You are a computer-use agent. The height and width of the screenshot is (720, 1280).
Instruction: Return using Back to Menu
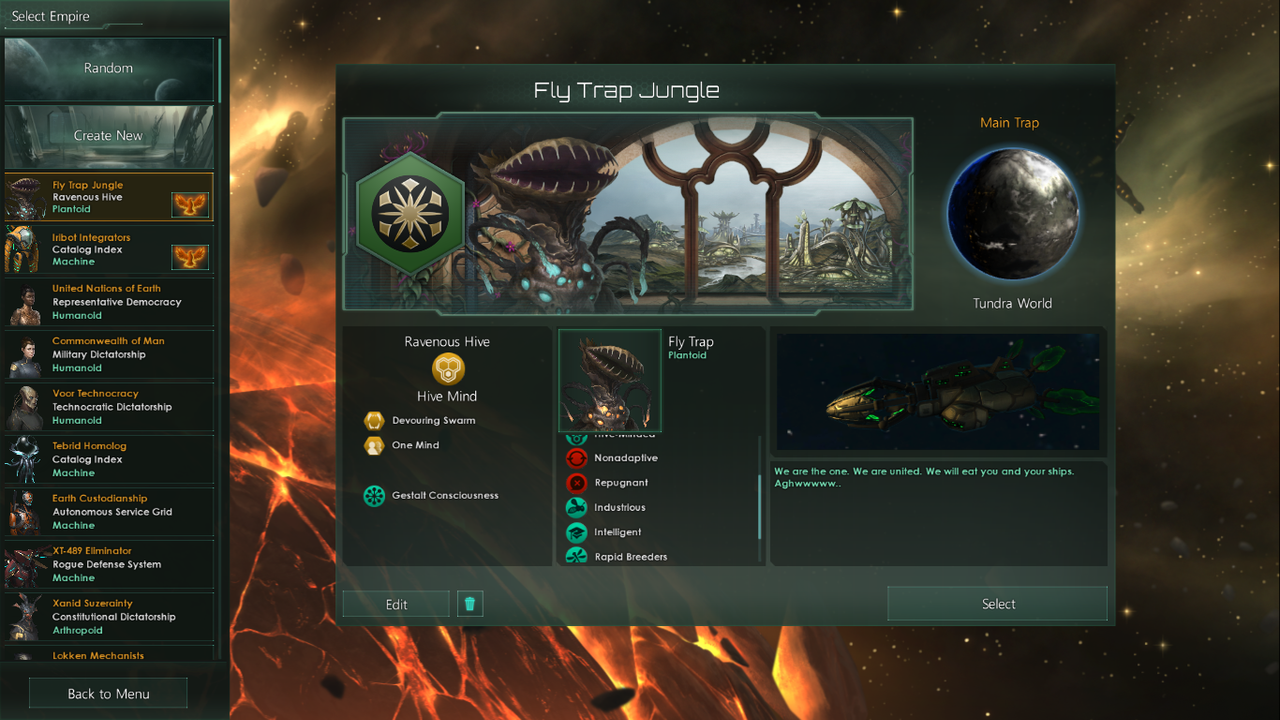point(109,694)
